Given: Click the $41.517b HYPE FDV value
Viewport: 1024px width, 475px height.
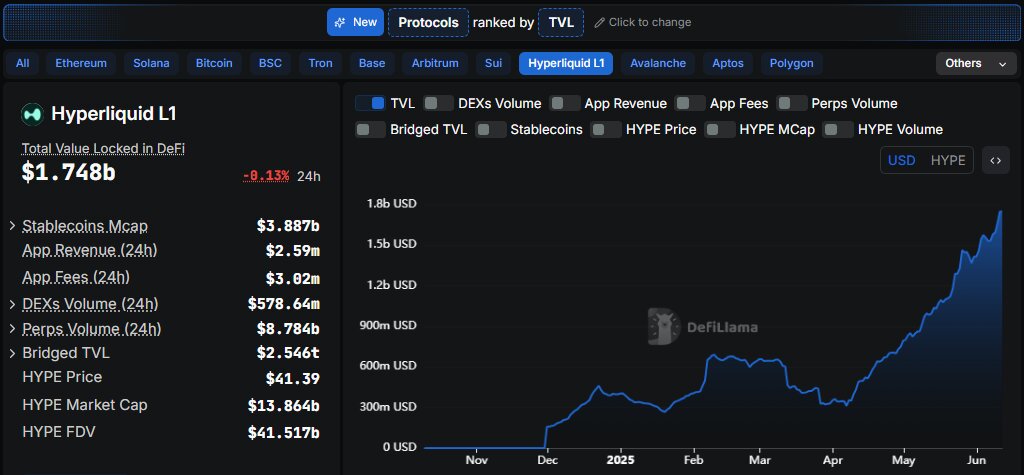Looking at the screenshot, I should (283, 433).
